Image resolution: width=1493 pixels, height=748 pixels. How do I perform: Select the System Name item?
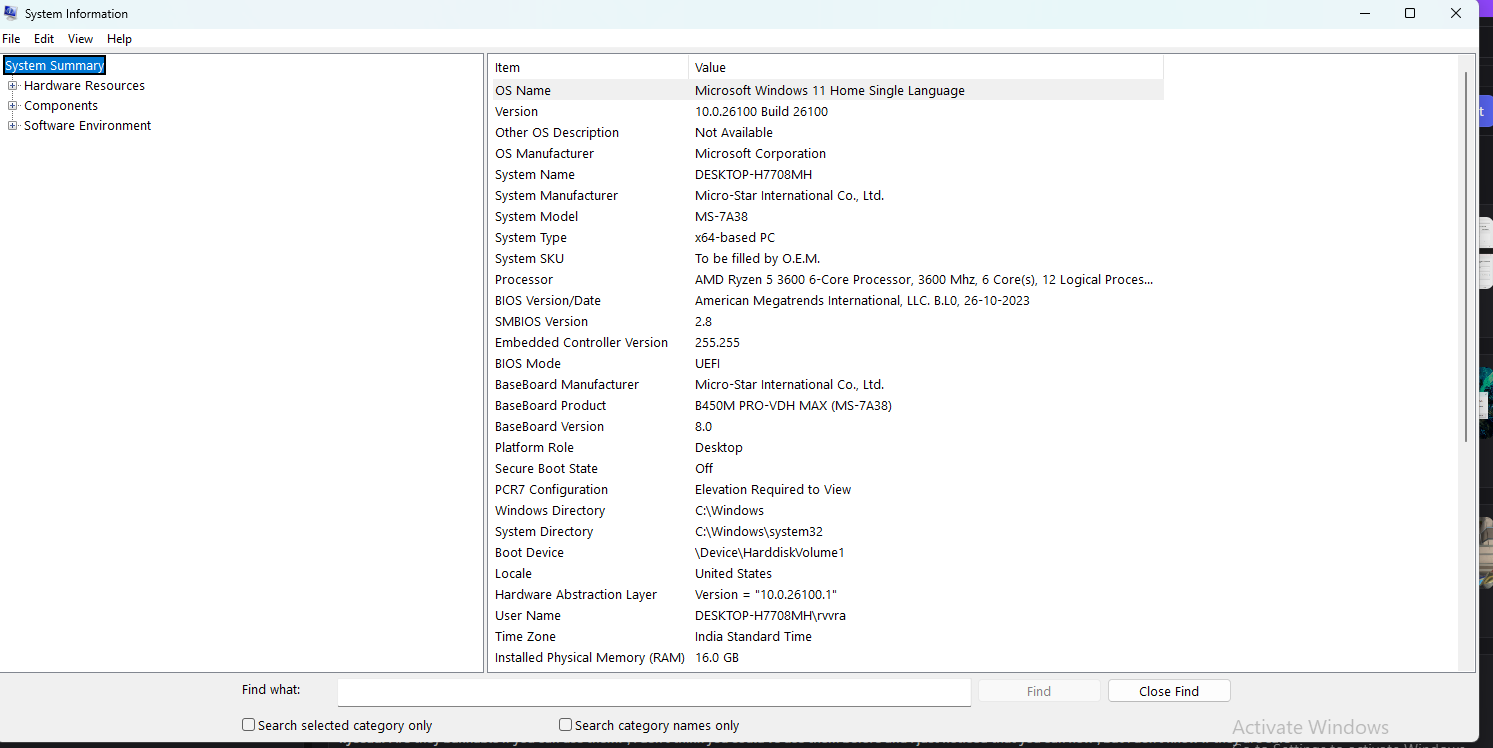[535, 175]
